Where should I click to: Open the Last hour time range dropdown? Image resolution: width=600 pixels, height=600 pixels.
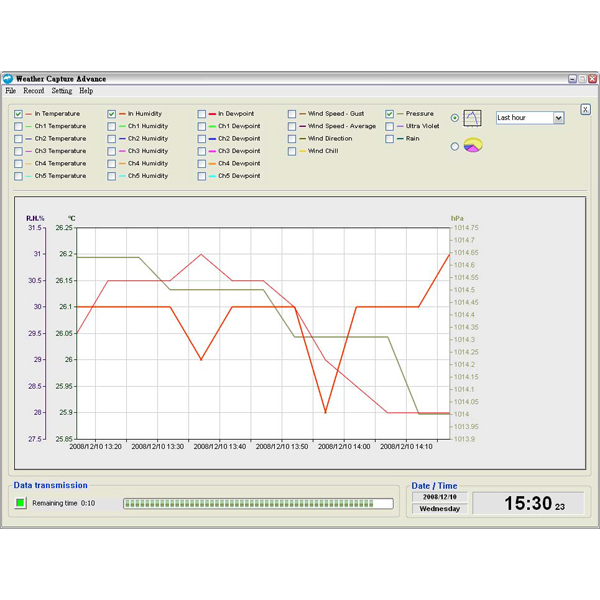pyautogui.click(x=530, y=118)
